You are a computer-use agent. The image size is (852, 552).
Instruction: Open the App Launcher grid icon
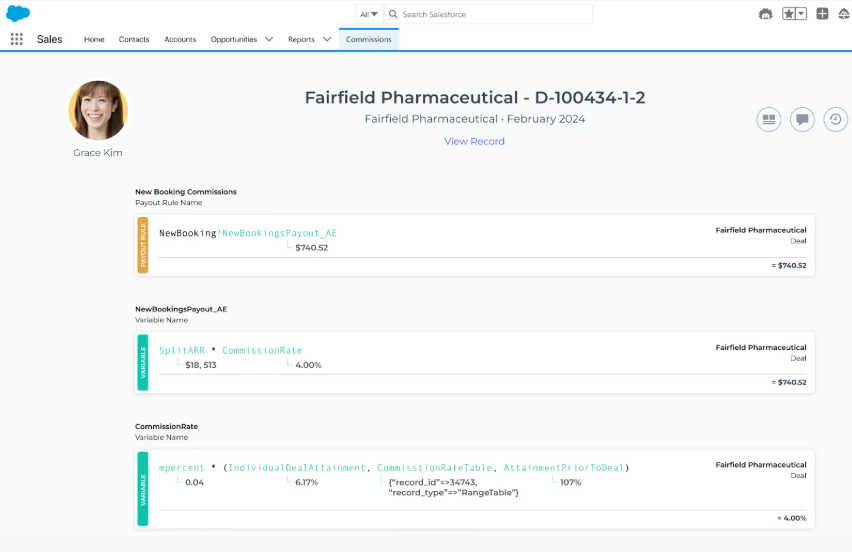click(17, 39)
